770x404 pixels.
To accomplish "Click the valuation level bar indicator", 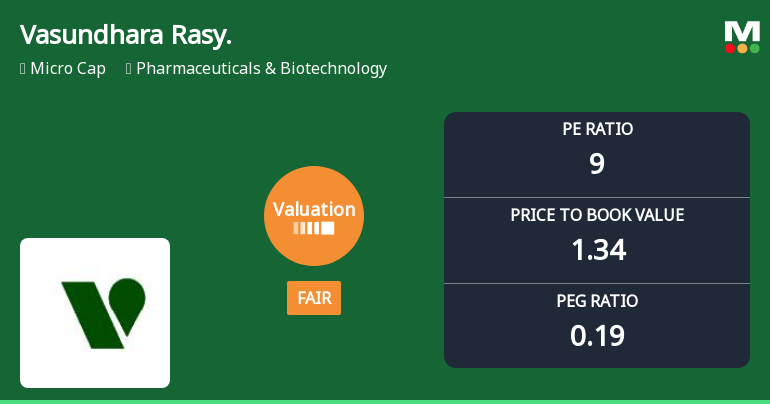I will tap(314, 228).
